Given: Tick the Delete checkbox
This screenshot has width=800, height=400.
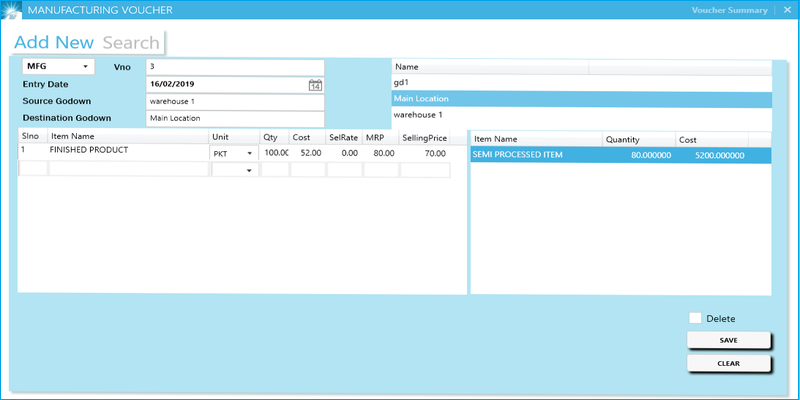Looking at the screenshot, I should pyautogui.click(x=695, y=318).
